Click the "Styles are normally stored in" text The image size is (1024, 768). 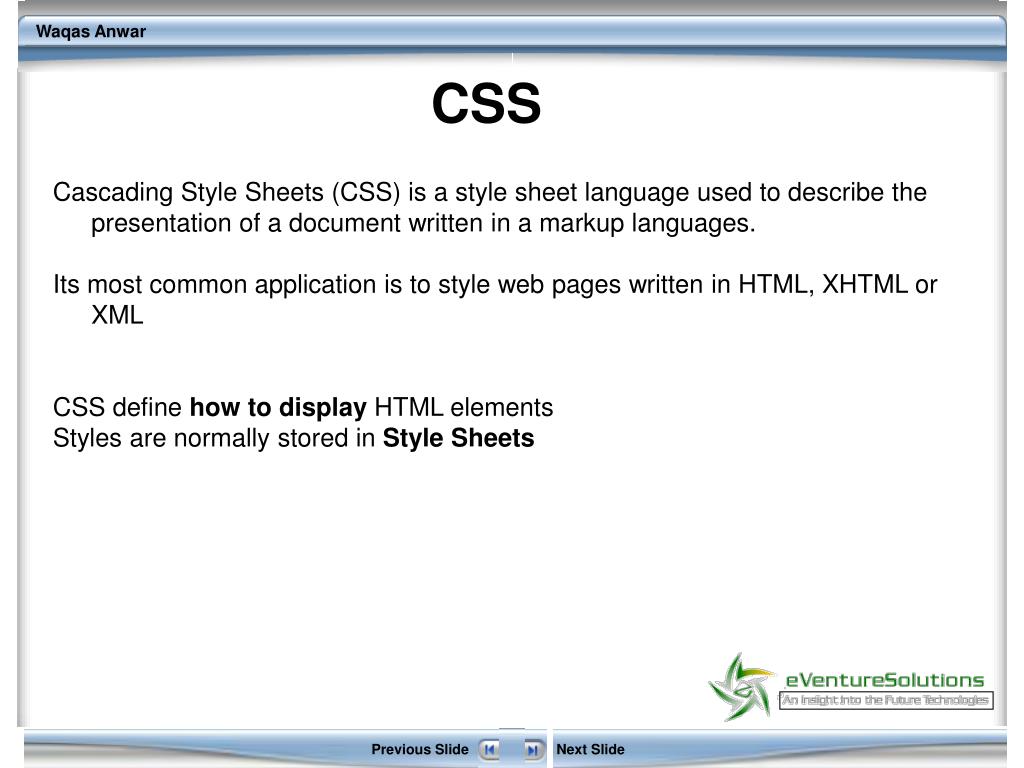214,438
